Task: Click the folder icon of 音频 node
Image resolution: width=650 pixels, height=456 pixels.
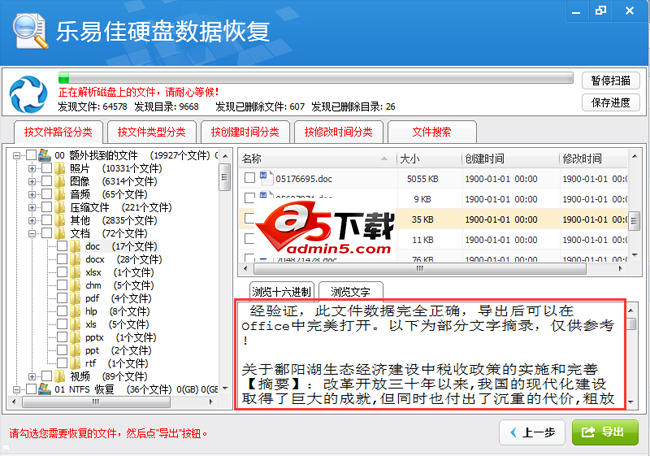Action: pos(60,194)
